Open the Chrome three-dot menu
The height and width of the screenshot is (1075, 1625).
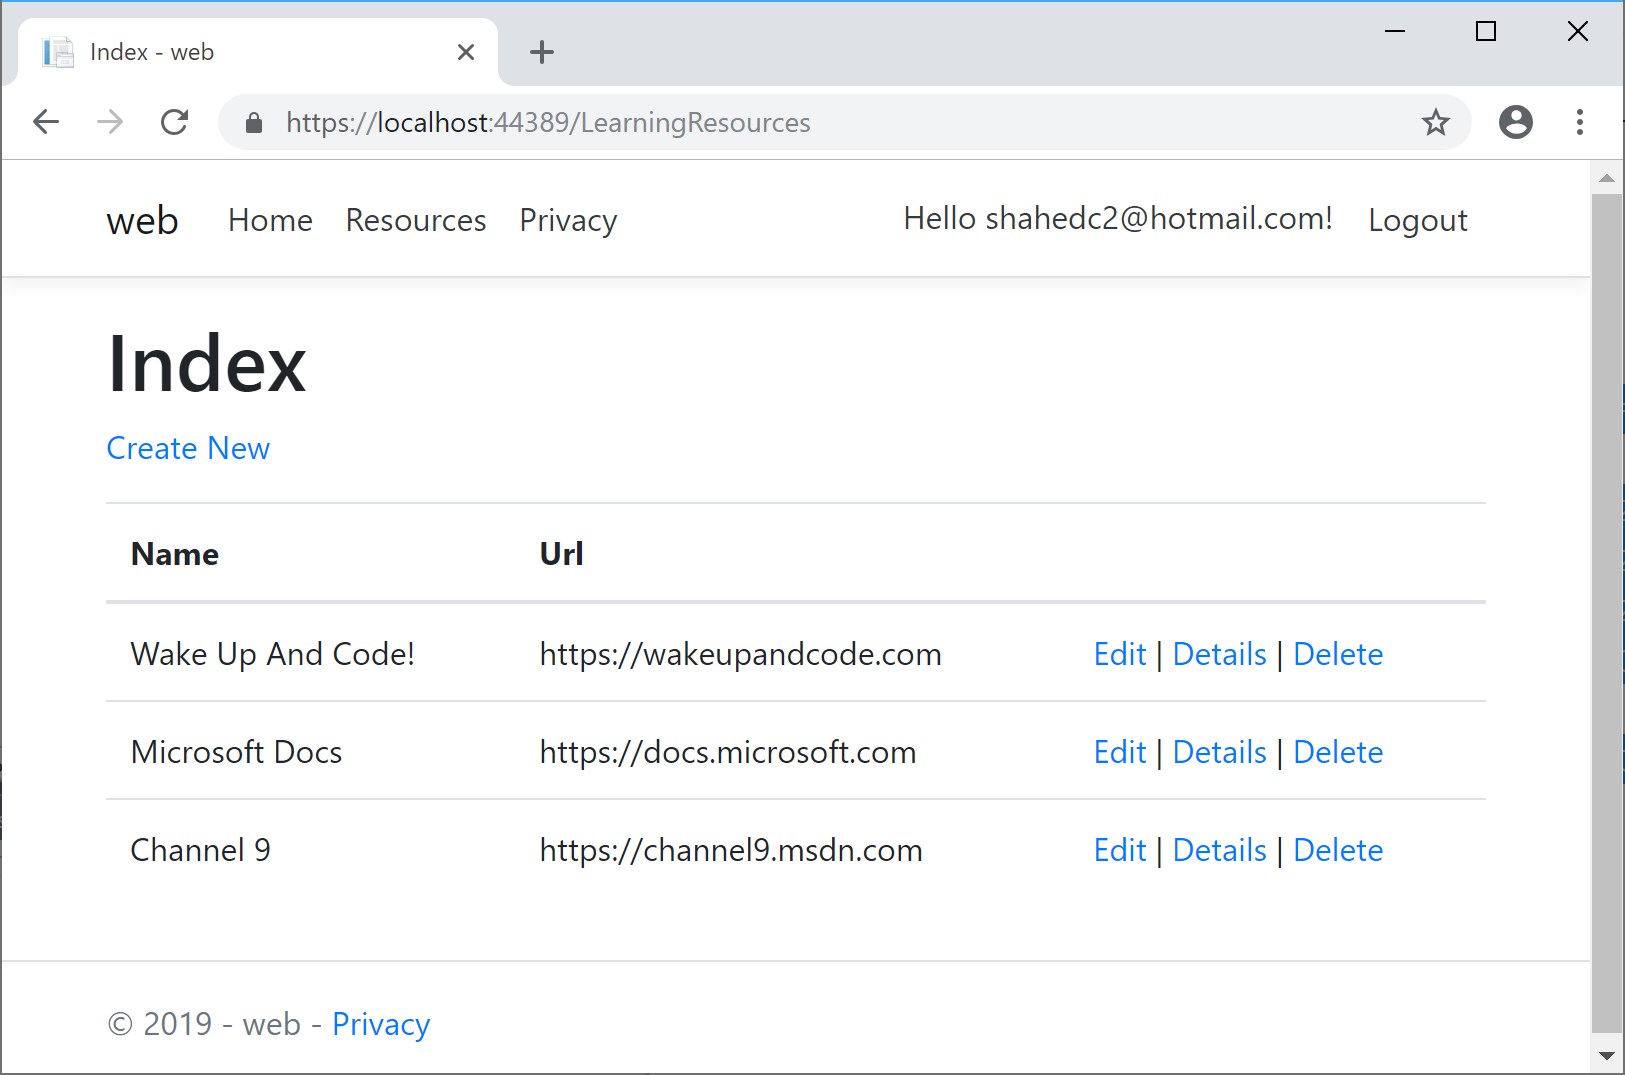coord(1580,122)
